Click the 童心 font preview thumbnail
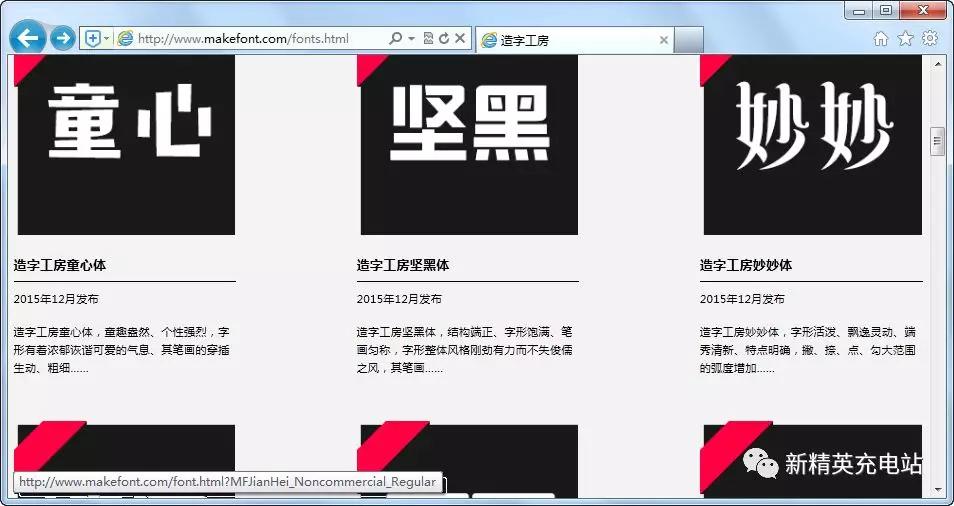 pyautogui.click(x=126, y=145)
